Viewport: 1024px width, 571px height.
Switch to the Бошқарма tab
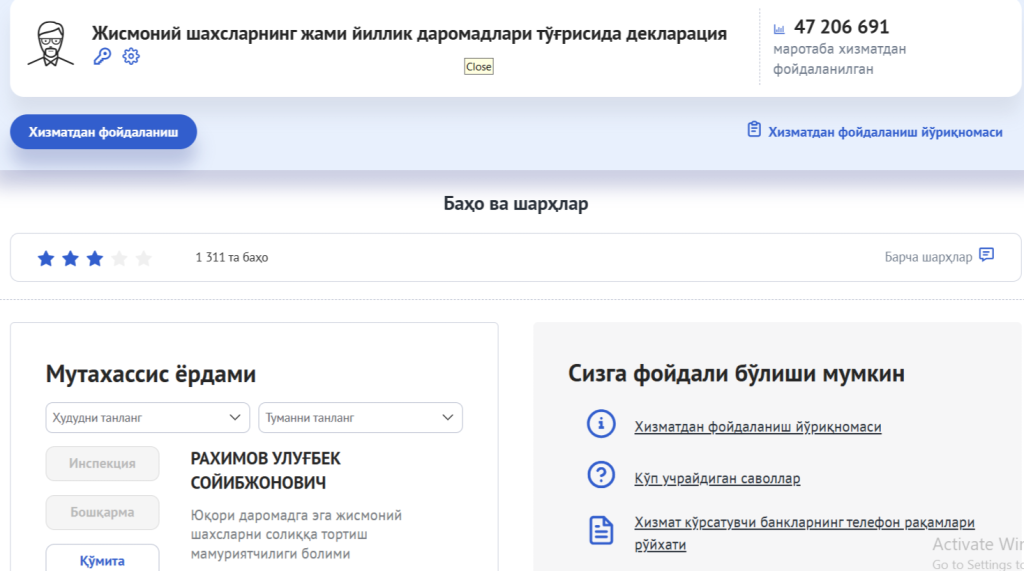(103, 512)
